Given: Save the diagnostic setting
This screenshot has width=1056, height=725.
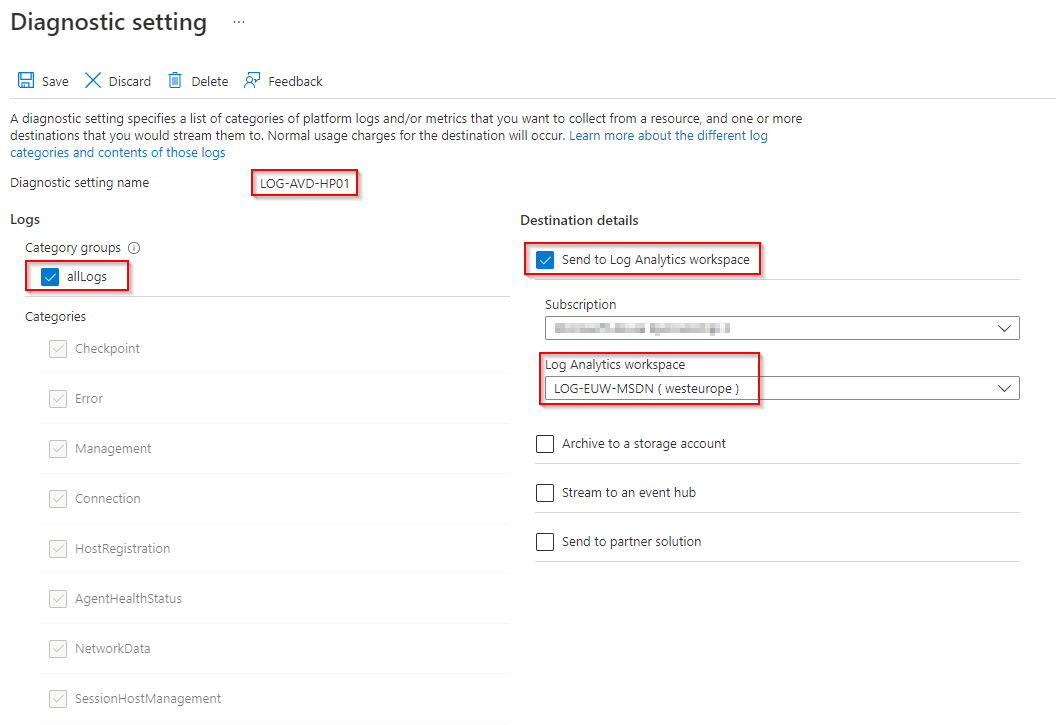Looking at the screenshot, I should [43, 80].
